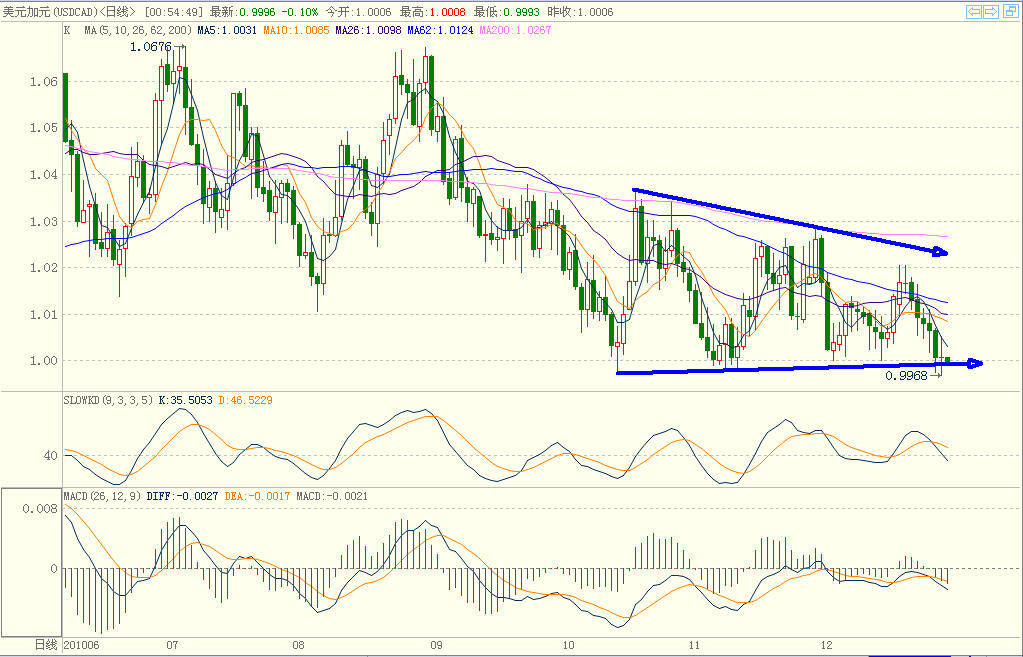Click the blue MA62:1.0124 value
Viewport: 1023px width, 657px height.
coord(440,30)
